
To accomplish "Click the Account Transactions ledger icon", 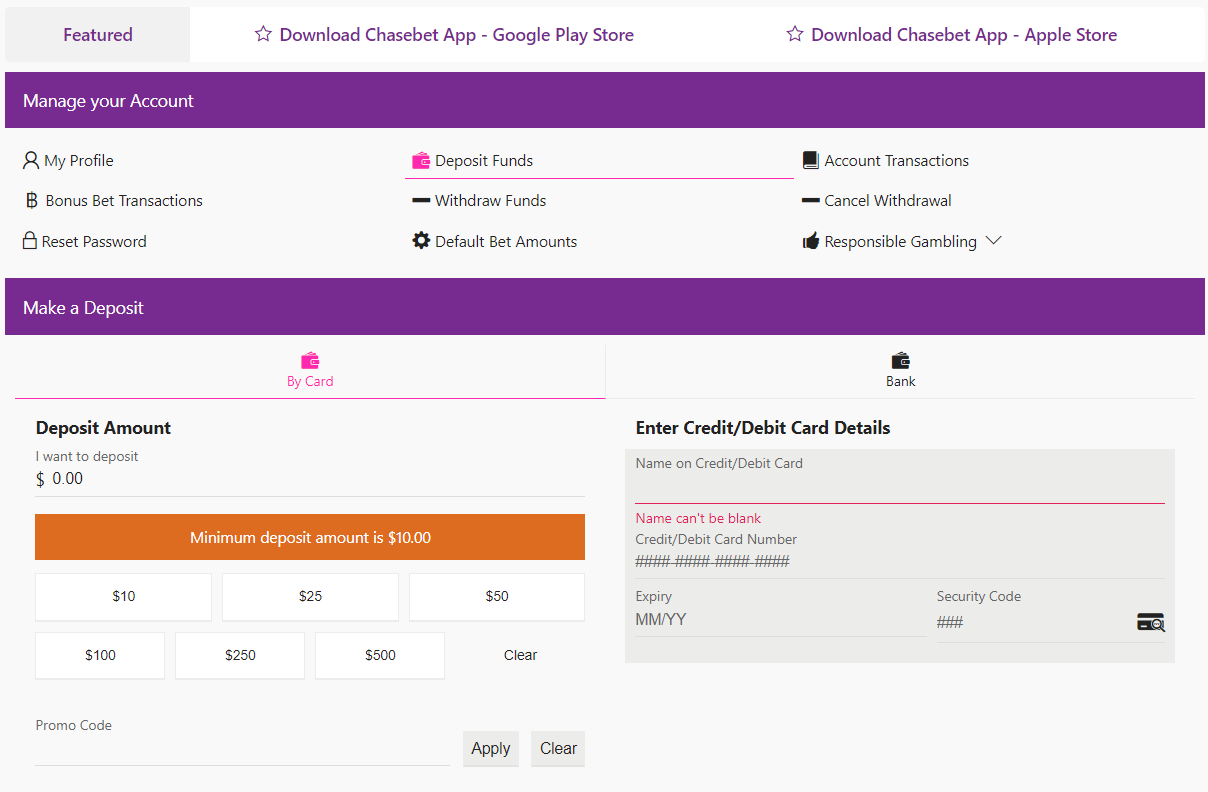I will point(810,160).
